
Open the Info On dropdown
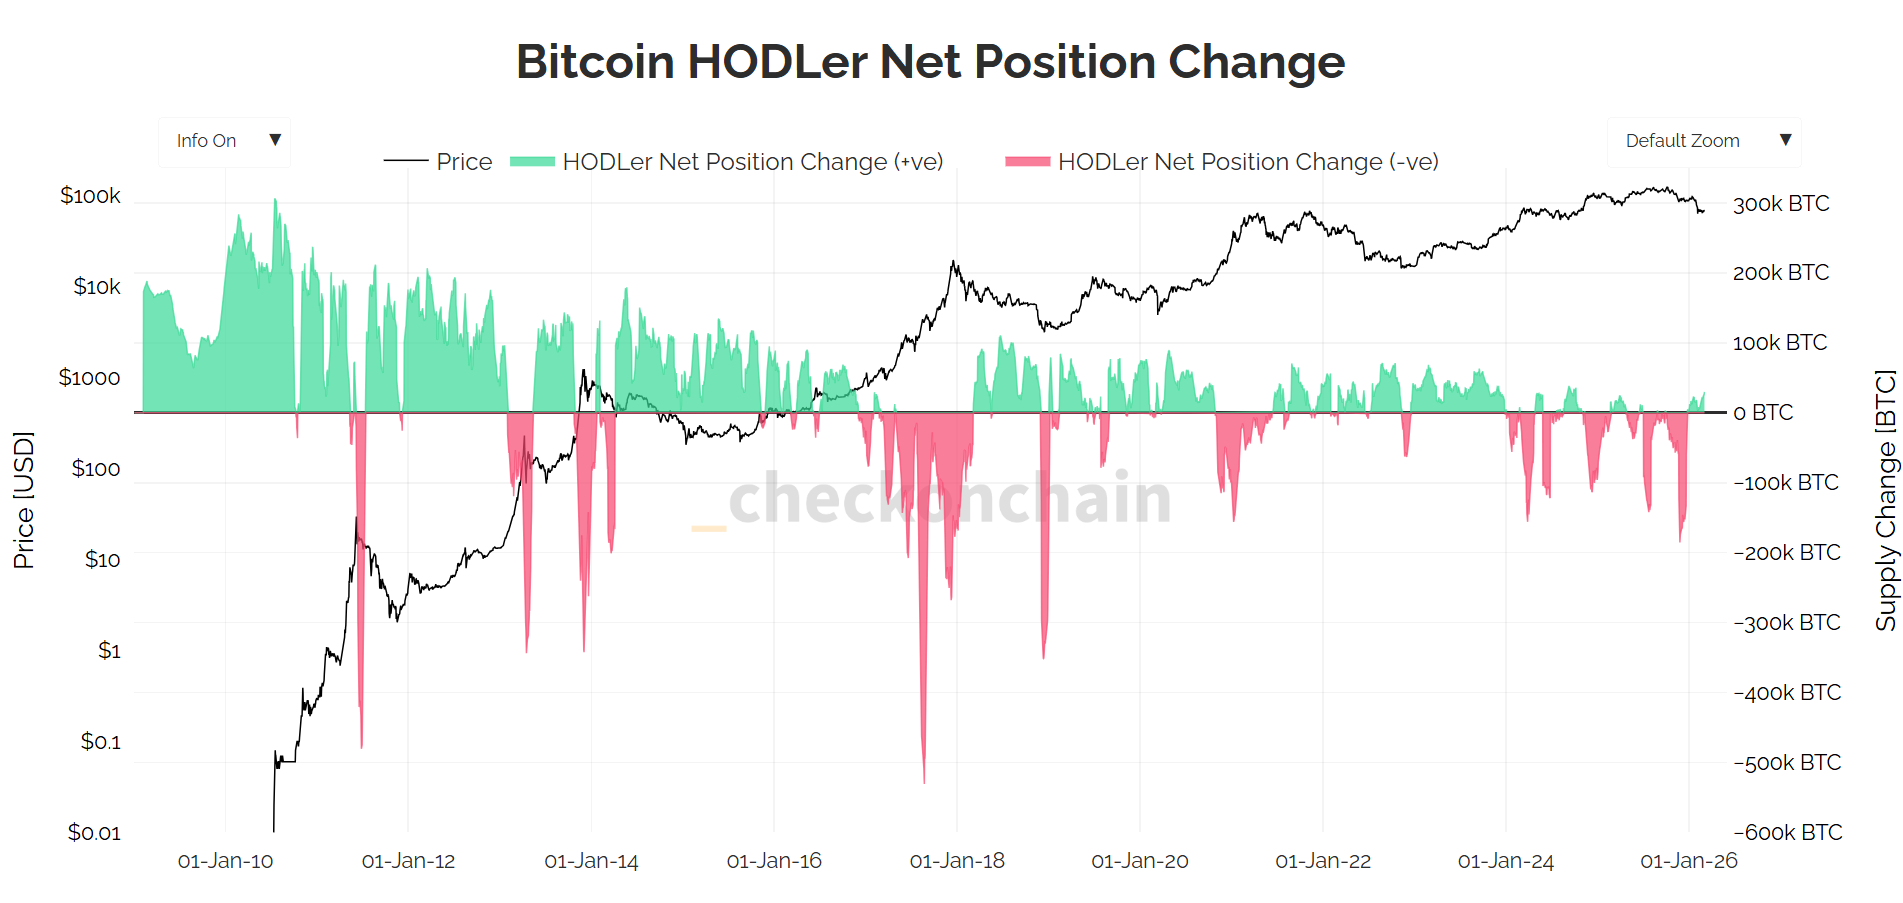224,140
